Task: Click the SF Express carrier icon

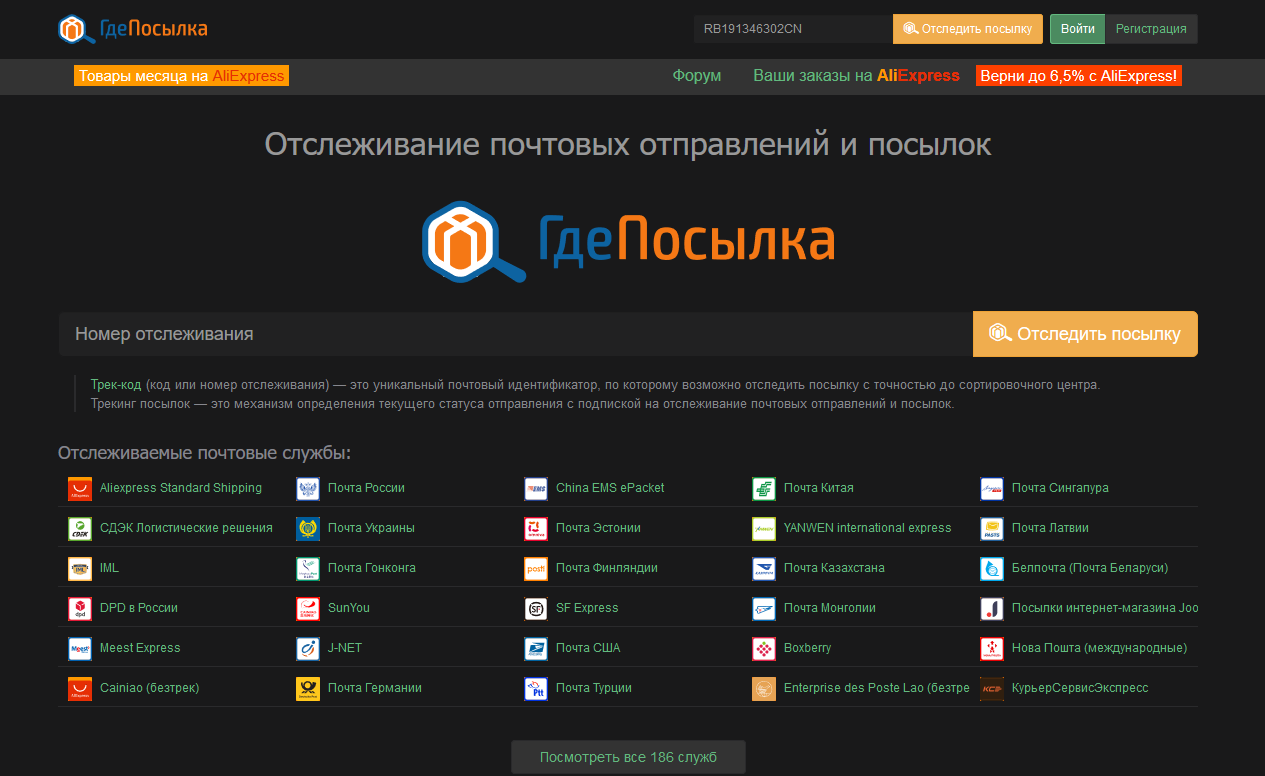Action: coord(536,609)
